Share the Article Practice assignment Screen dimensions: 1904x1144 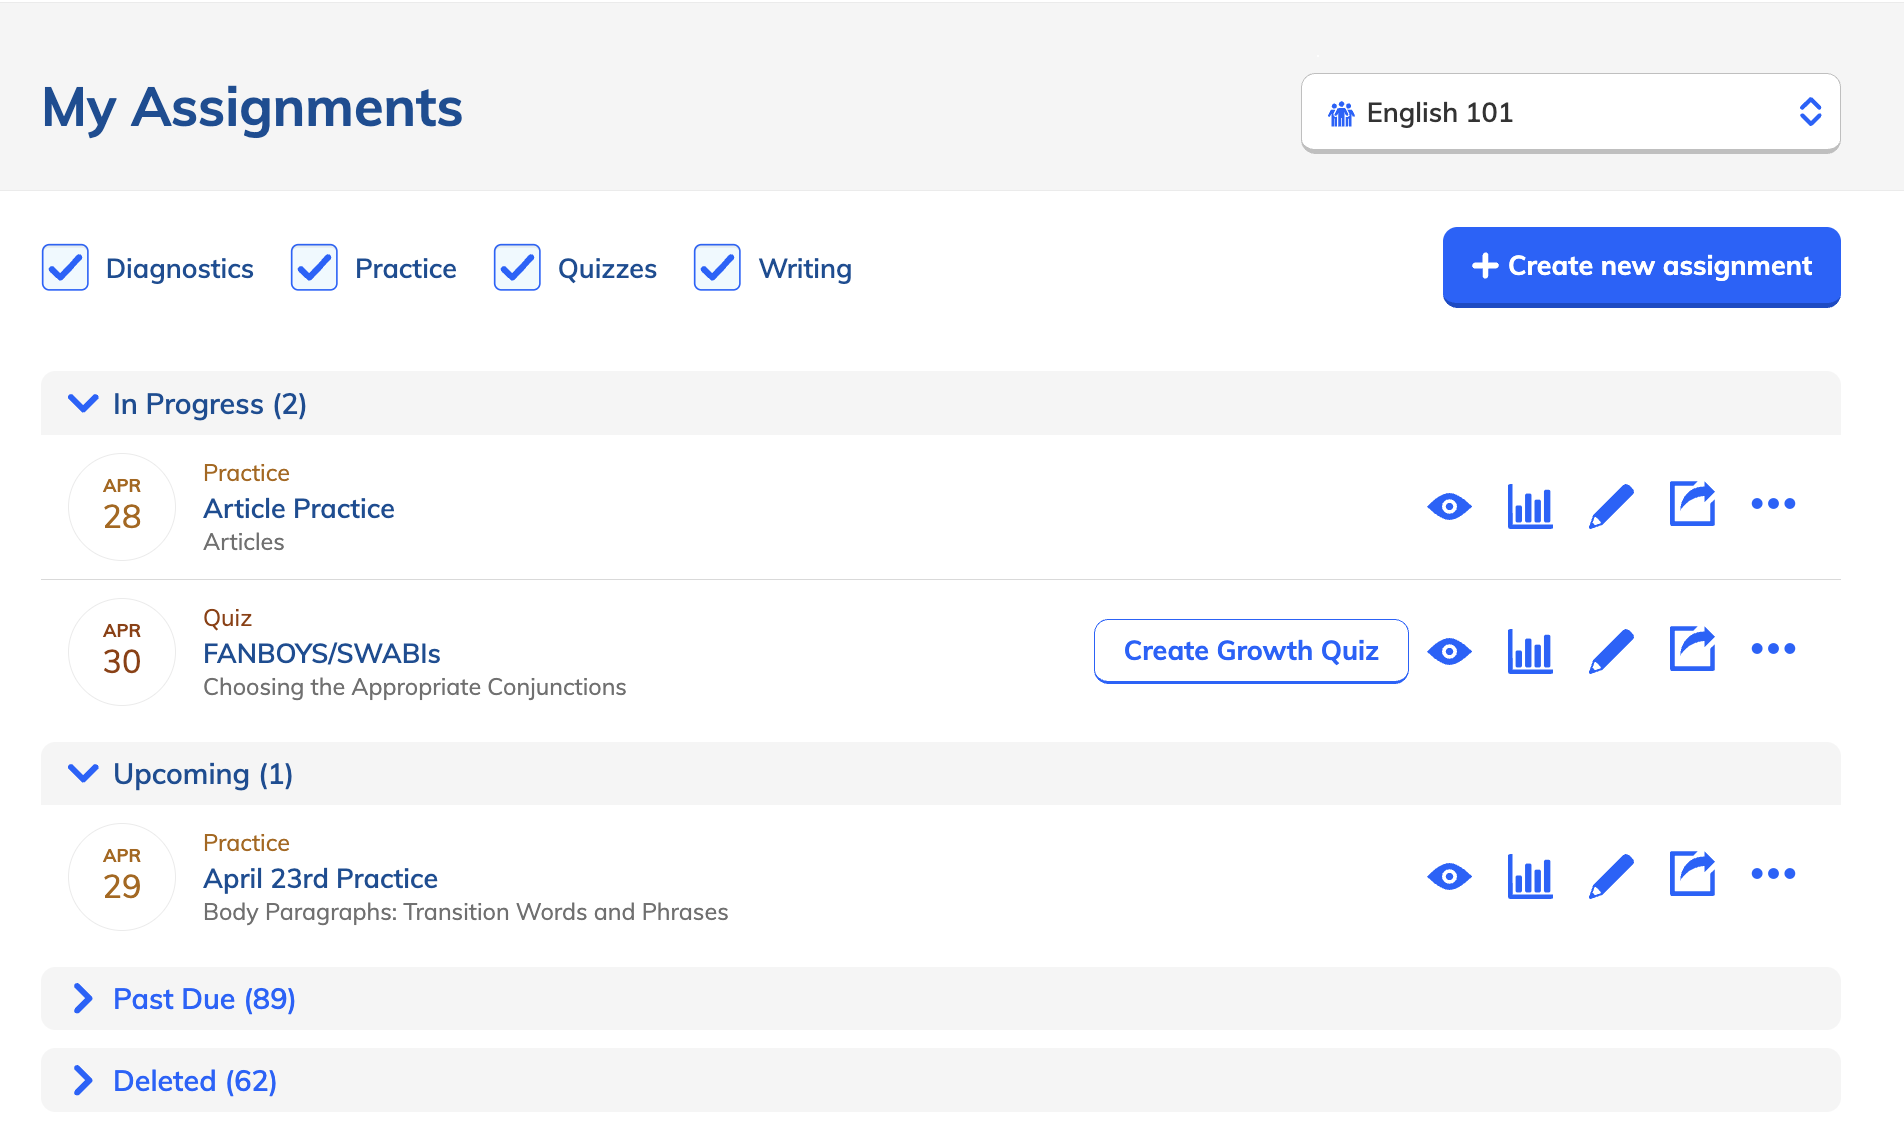coord(1692,504)
